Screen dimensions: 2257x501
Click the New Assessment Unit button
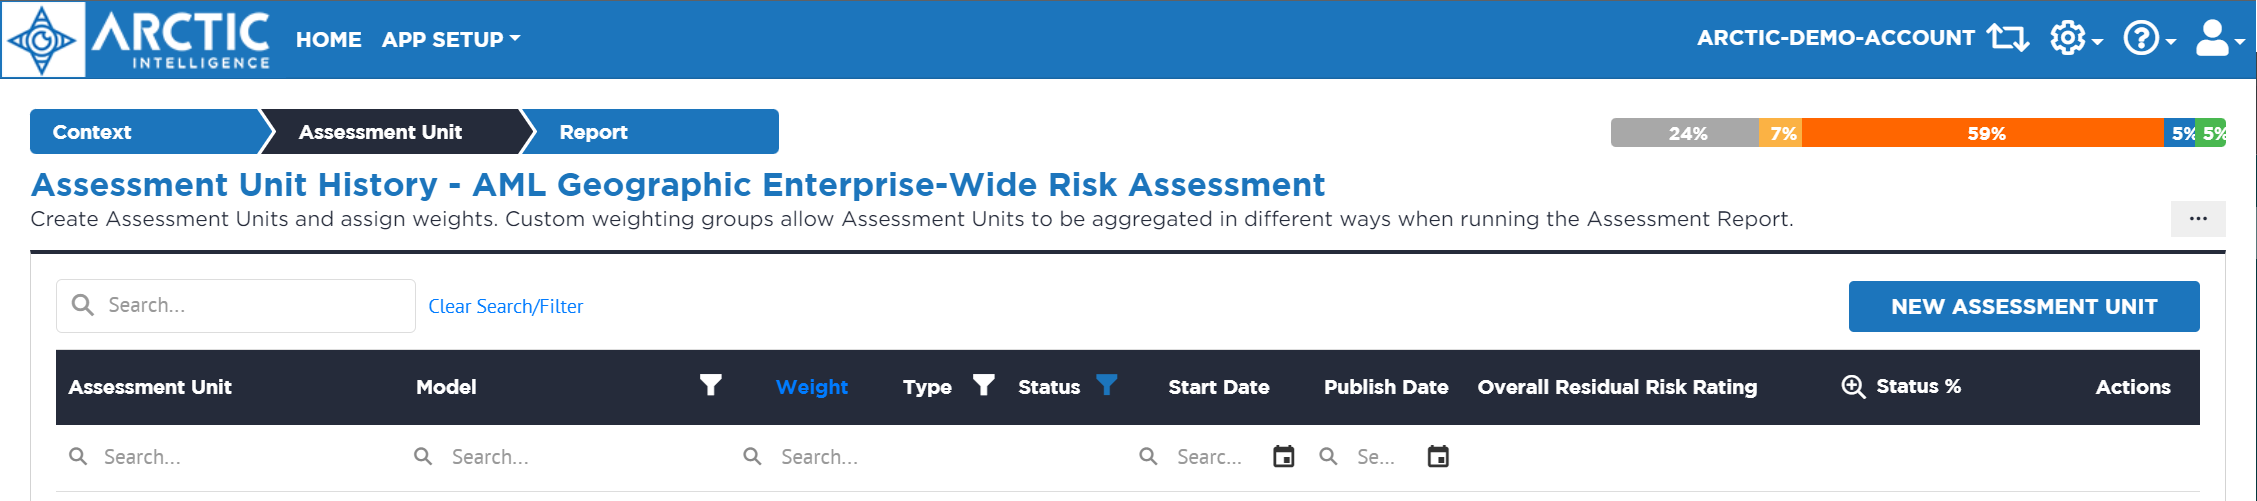tap(2024, 306)
